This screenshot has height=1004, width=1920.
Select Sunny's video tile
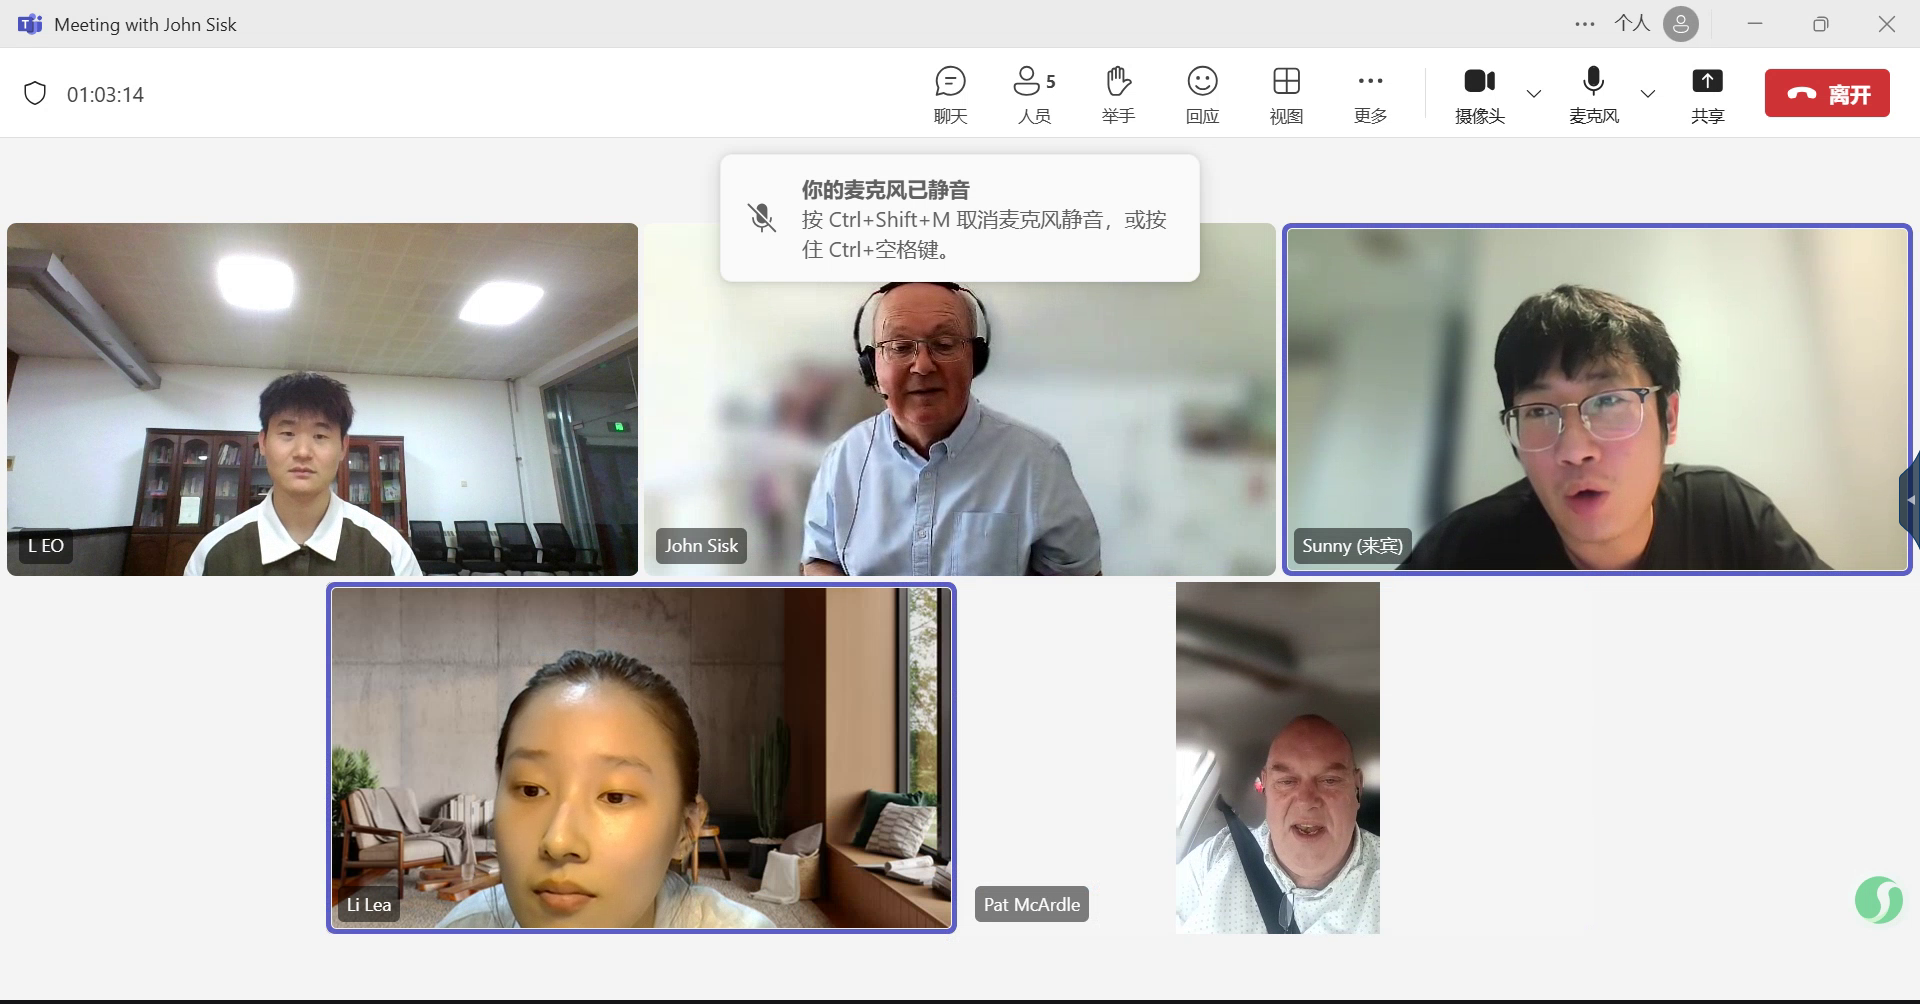click(x=1596, y=400)
